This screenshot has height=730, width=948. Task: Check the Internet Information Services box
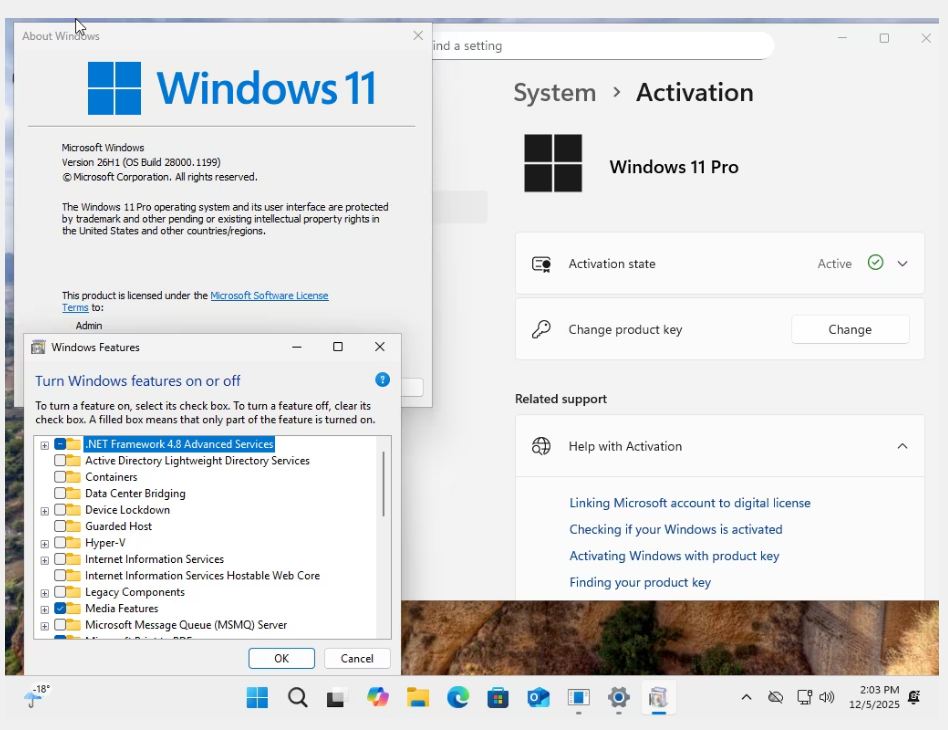point(60,559)
